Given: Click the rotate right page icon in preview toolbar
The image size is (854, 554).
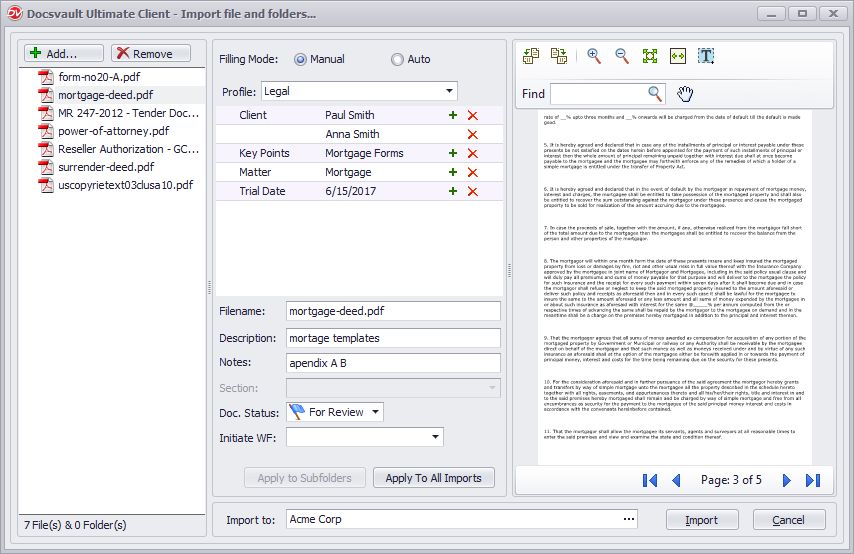Looking at the screenshot, I should (559, 56).
